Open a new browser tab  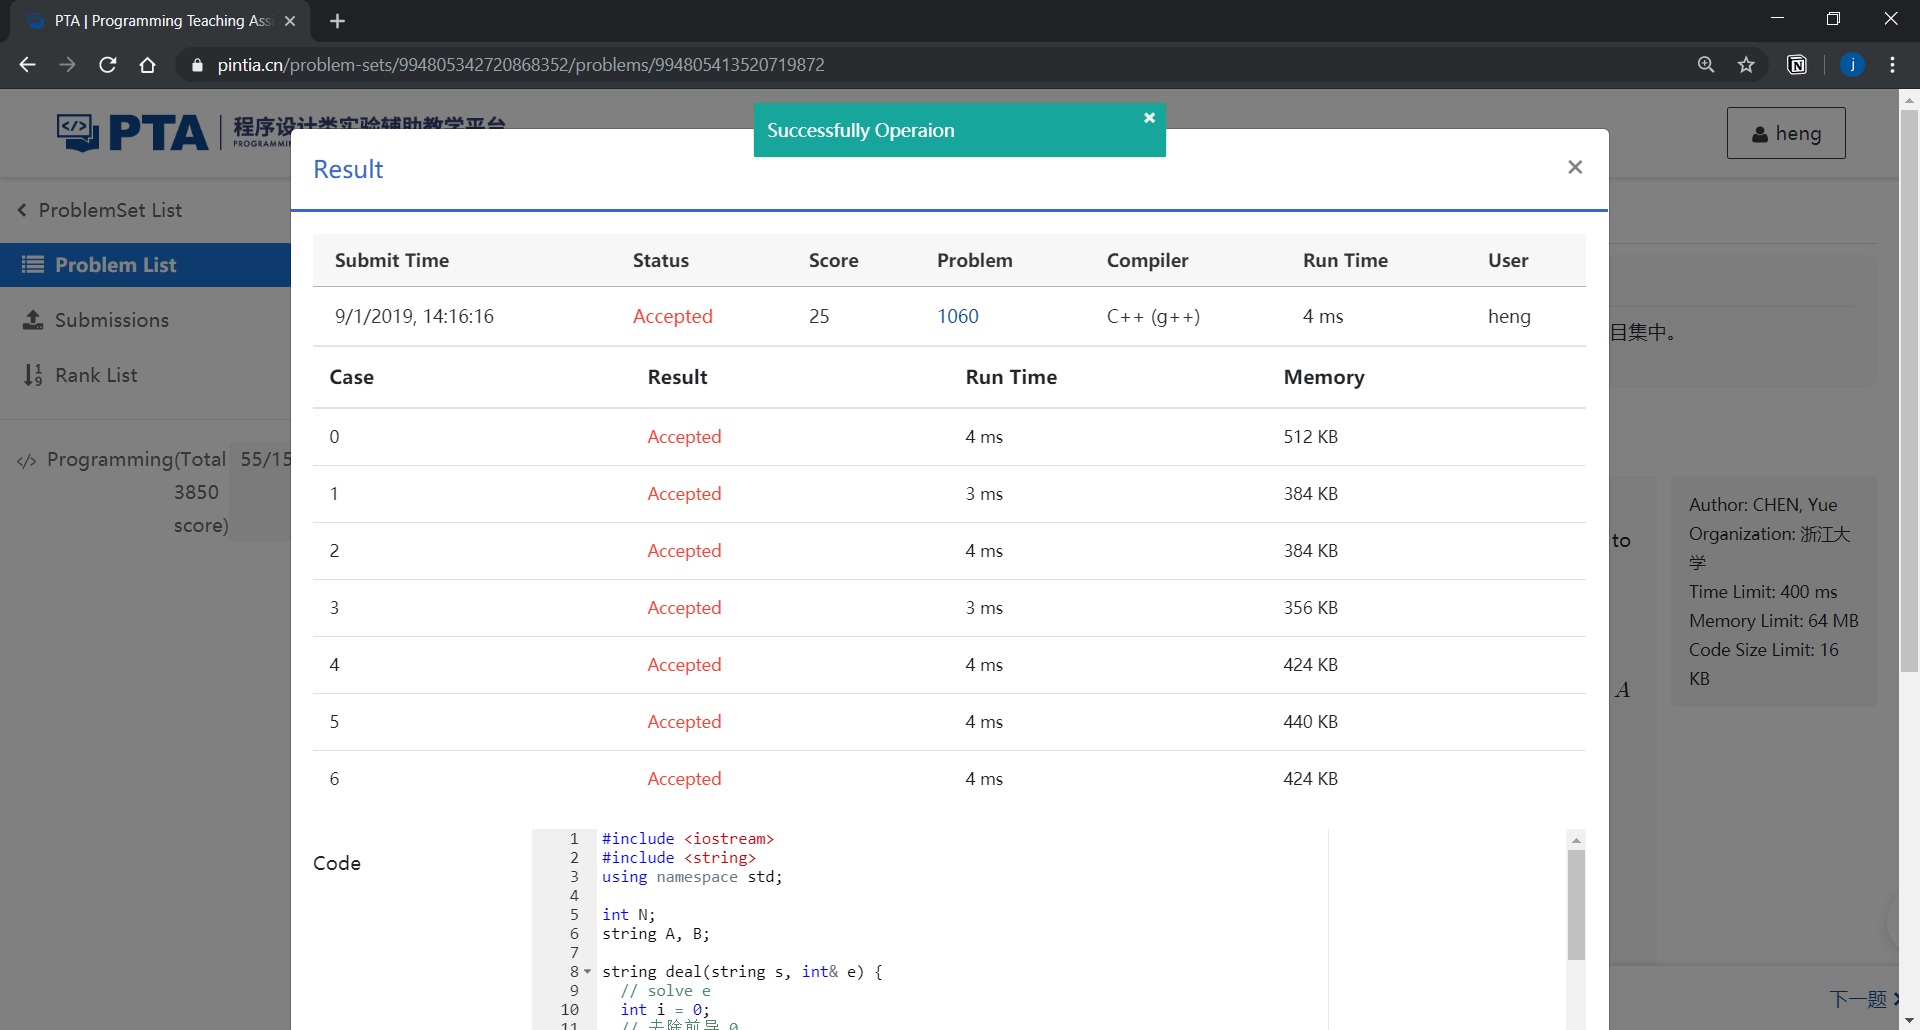pos(338,21)
